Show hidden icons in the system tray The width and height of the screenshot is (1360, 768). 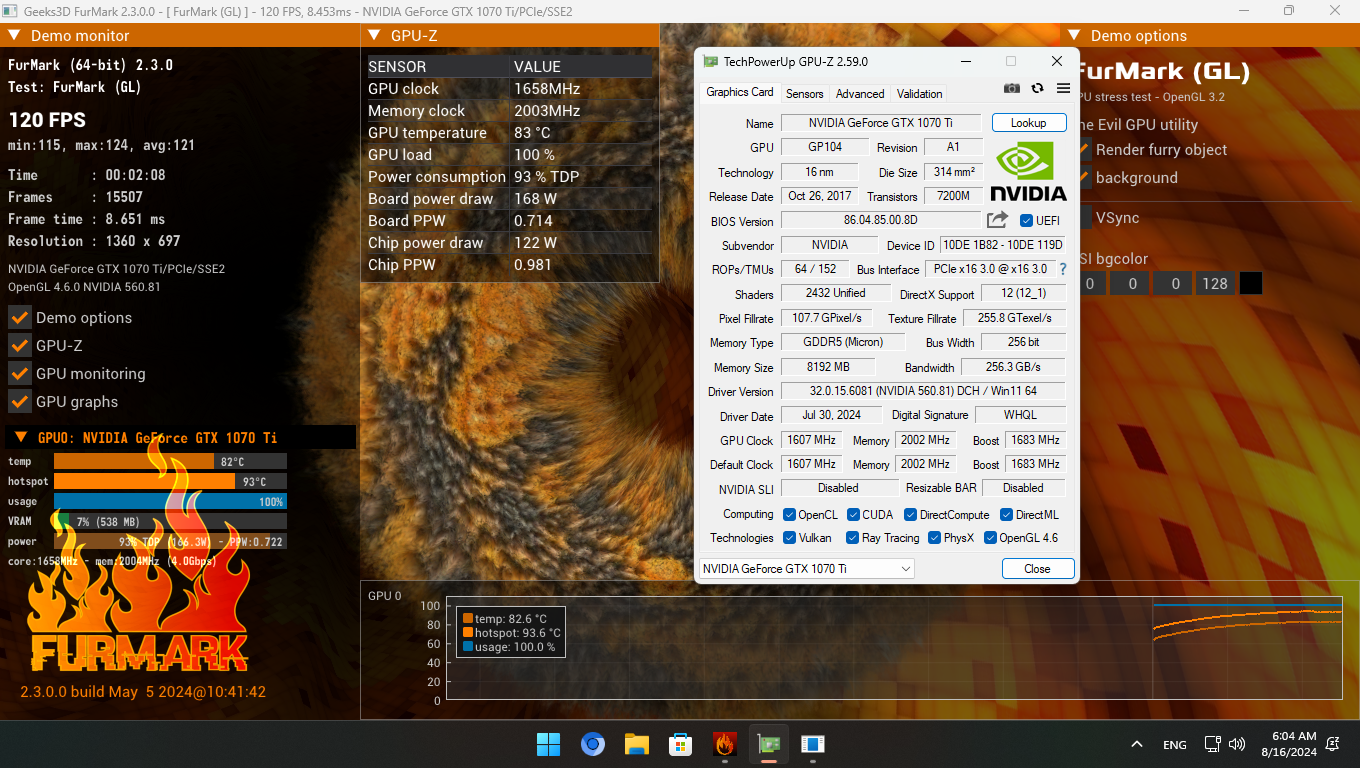pyautogui.click(x=1137, y=745)
